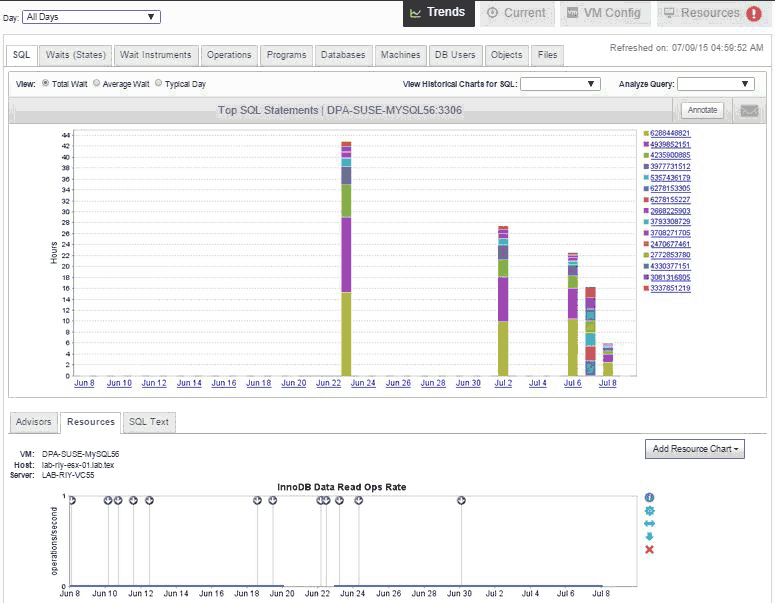Click server name LAB-RIY-VC55
The image size is (775, 603).
point(68,475)
